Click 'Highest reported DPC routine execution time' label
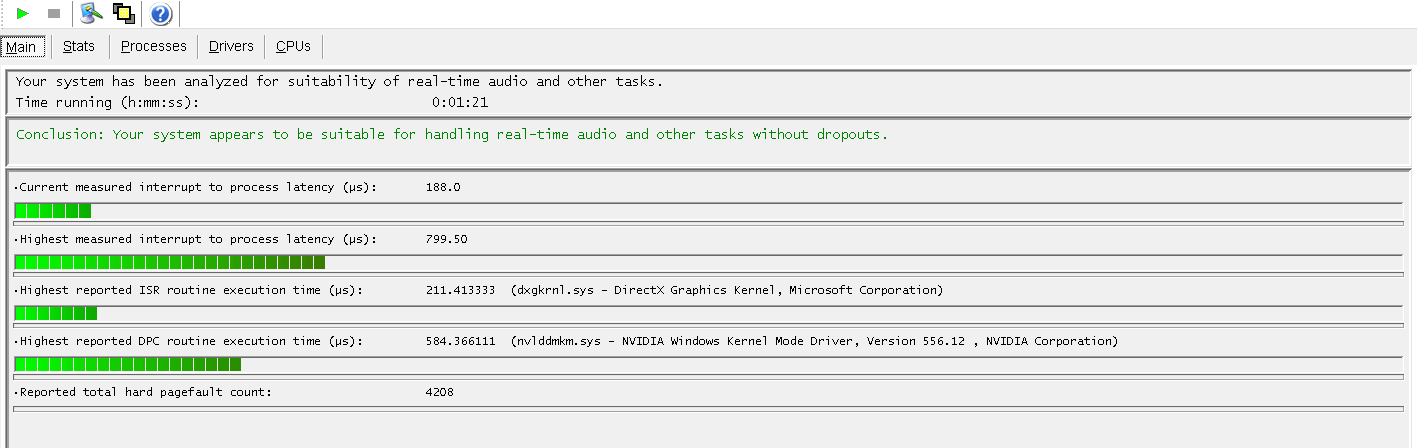 click(x=190, y=341)
